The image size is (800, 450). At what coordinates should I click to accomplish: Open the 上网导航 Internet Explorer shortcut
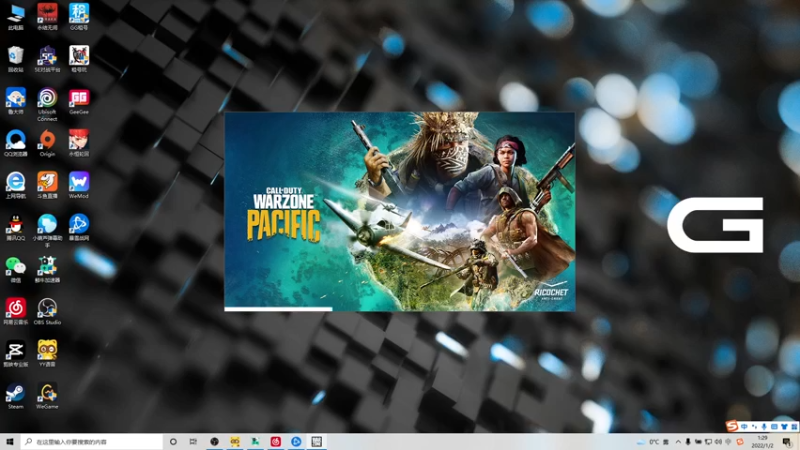pos(16,185)
